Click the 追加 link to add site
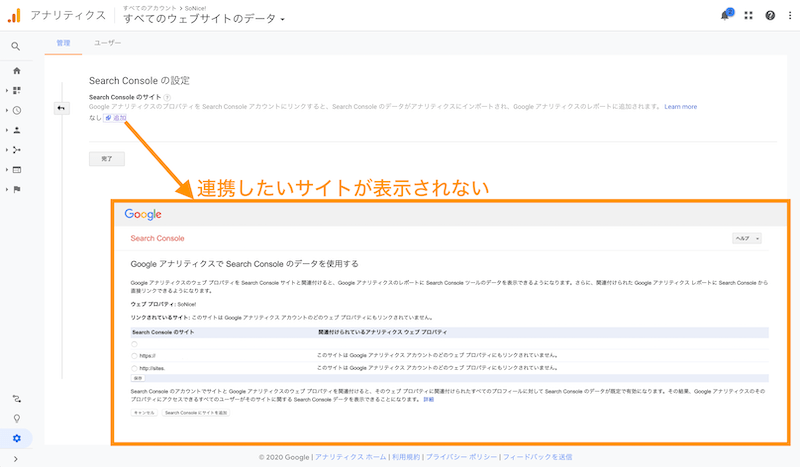800x467 pixels. [x=116, y=118]
